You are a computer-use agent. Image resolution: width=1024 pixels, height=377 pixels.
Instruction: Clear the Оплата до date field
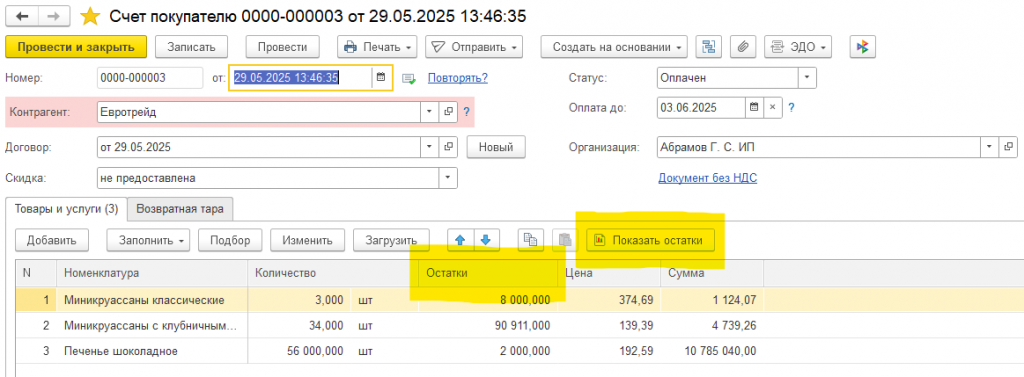tap(773, 108)
